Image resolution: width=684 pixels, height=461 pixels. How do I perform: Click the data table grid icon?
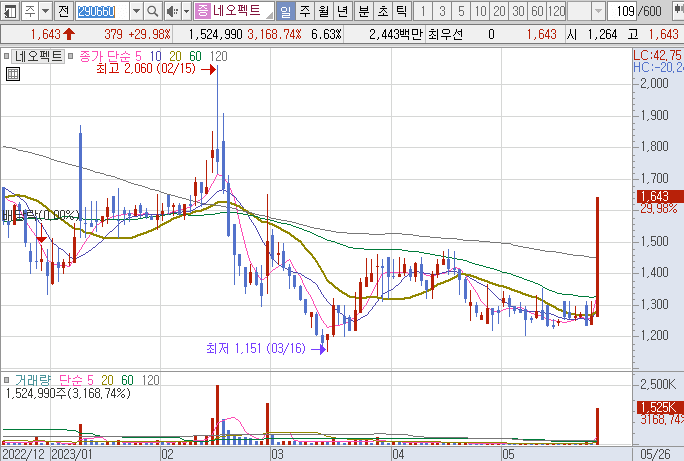tap(13, 74)
